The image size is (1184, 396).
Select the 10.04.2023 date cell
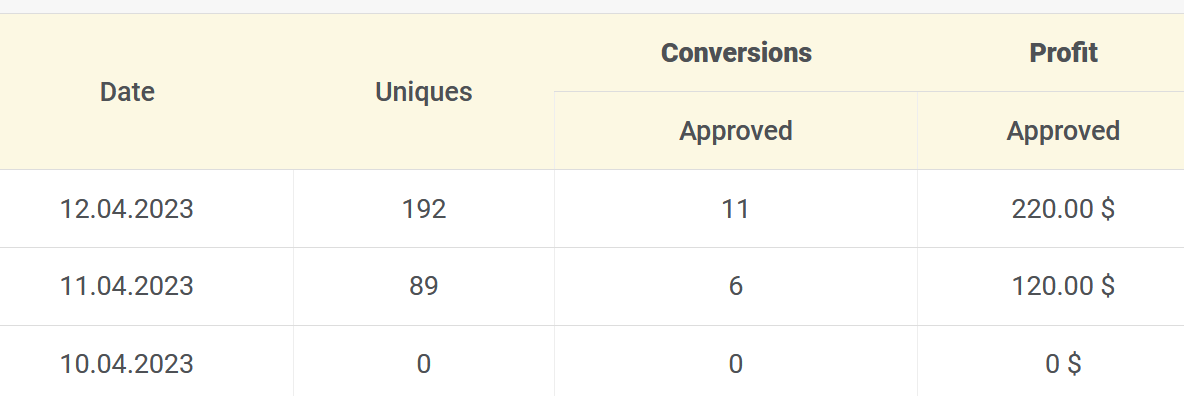click(127, 364)
